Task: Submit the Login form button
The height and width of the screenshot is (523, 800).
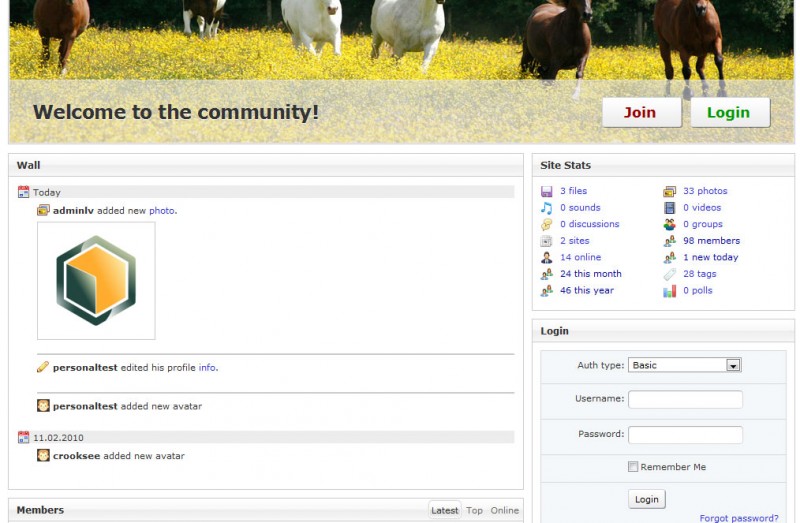Action: tap(646, 499)
